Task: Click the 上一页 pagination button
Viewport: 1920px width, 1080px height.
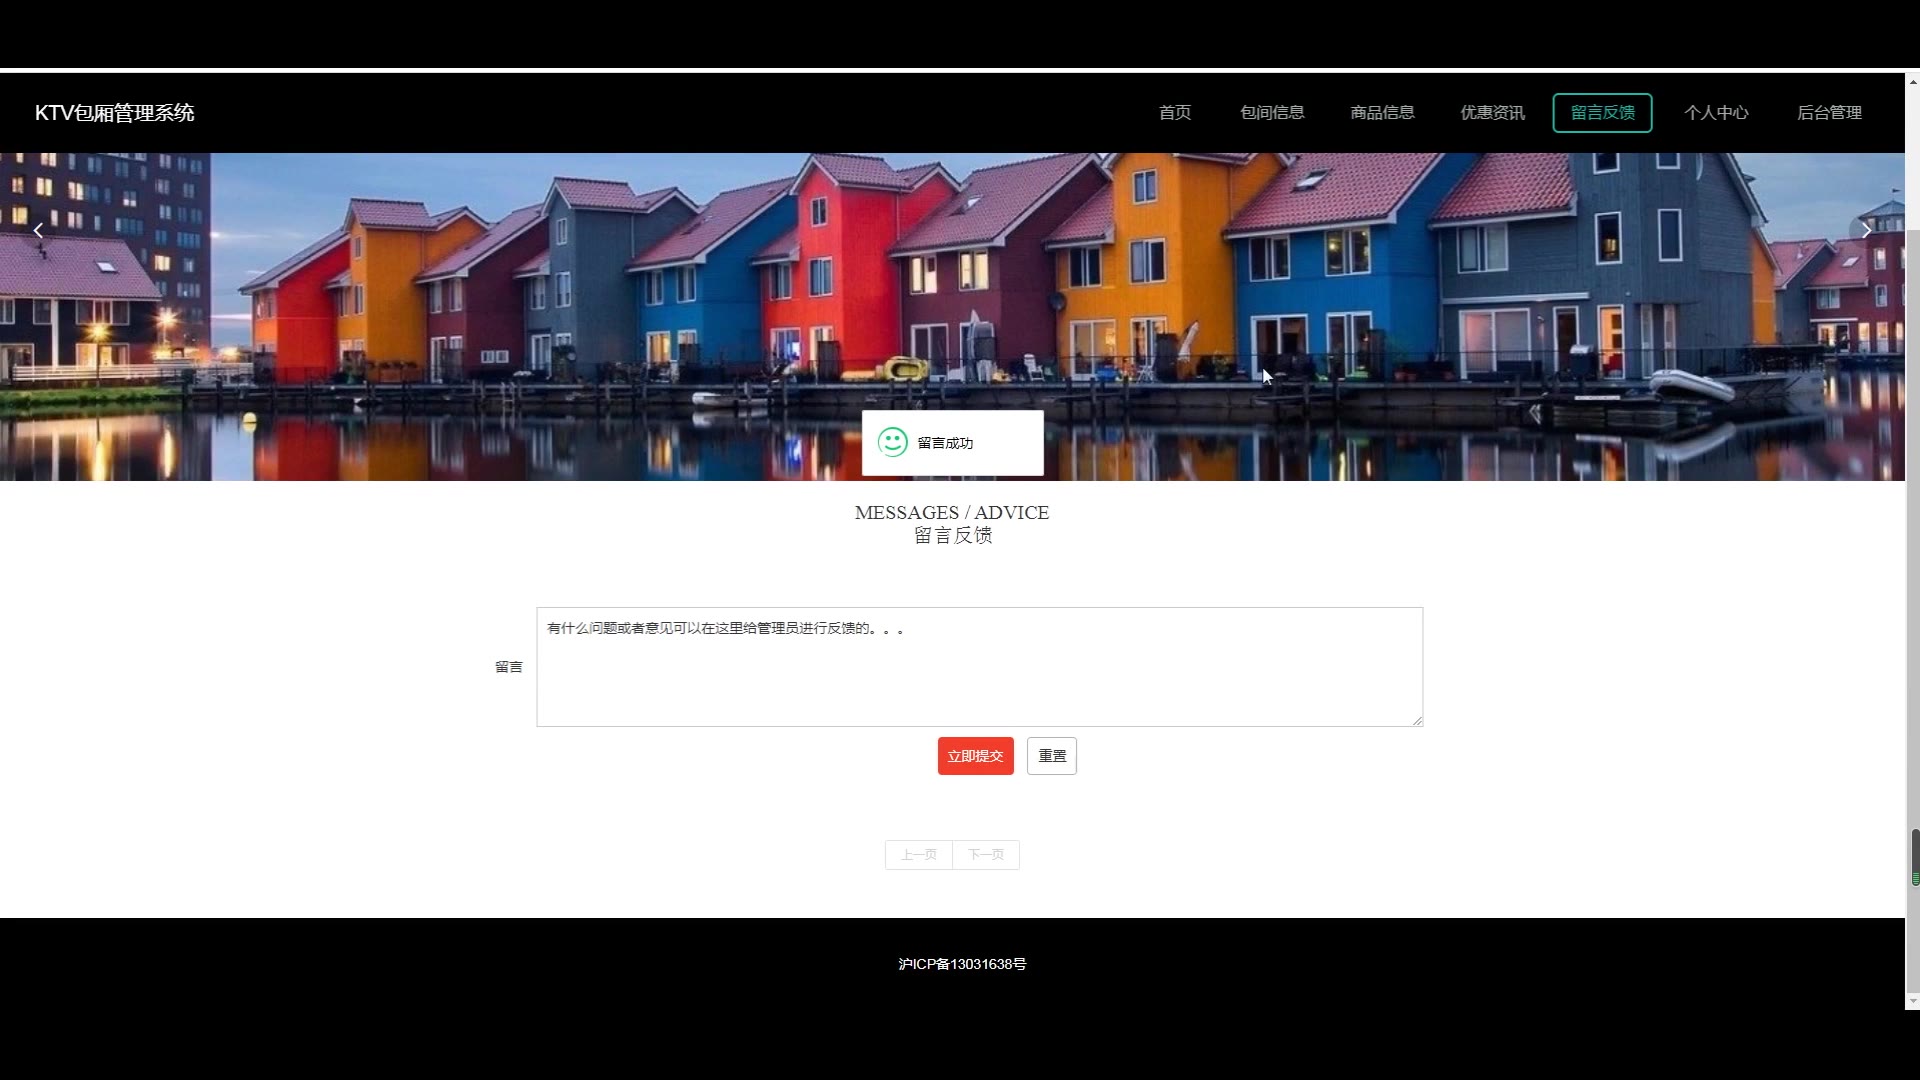Action: click(918, 855)
